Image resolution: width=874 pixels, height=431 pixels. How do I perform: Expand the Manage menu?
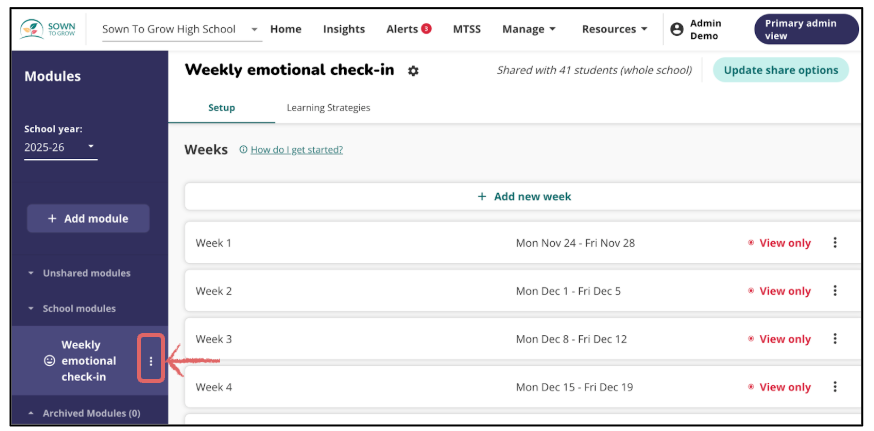[x=529, y=29]
